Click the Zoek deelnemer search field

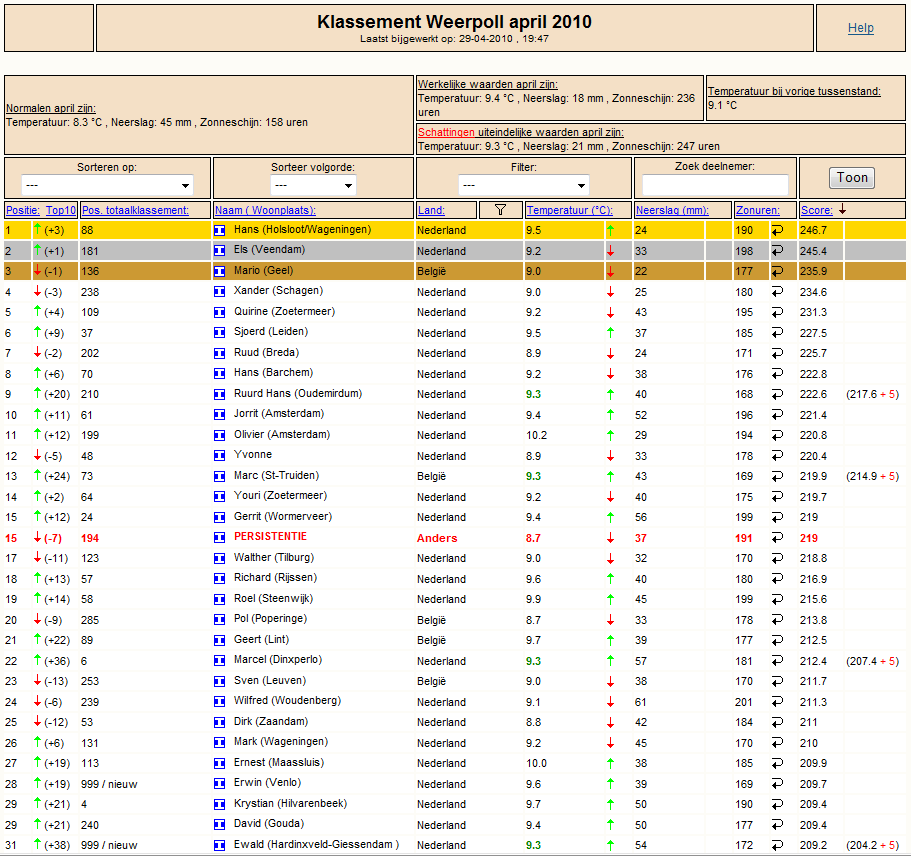(715, 185)
